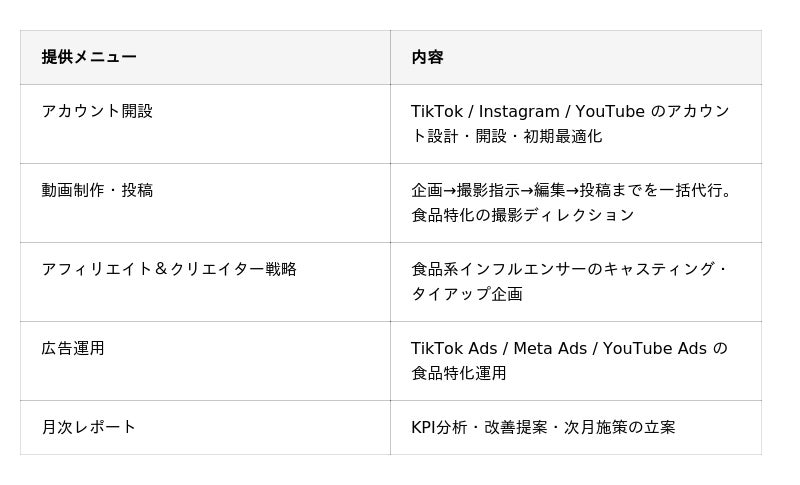Select the アフィリエイト&クリエイター戦略 cell

(x=169, y=269)
